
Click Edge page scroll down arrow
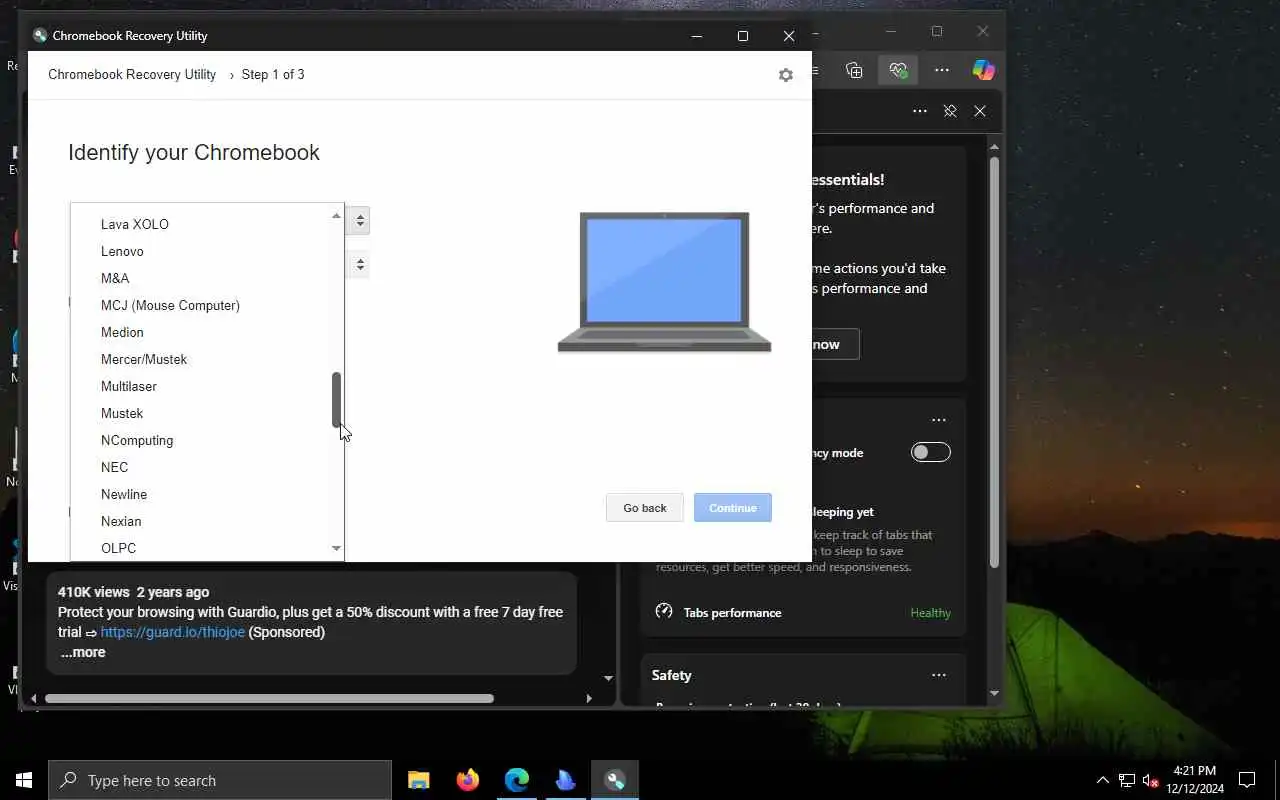608,679
